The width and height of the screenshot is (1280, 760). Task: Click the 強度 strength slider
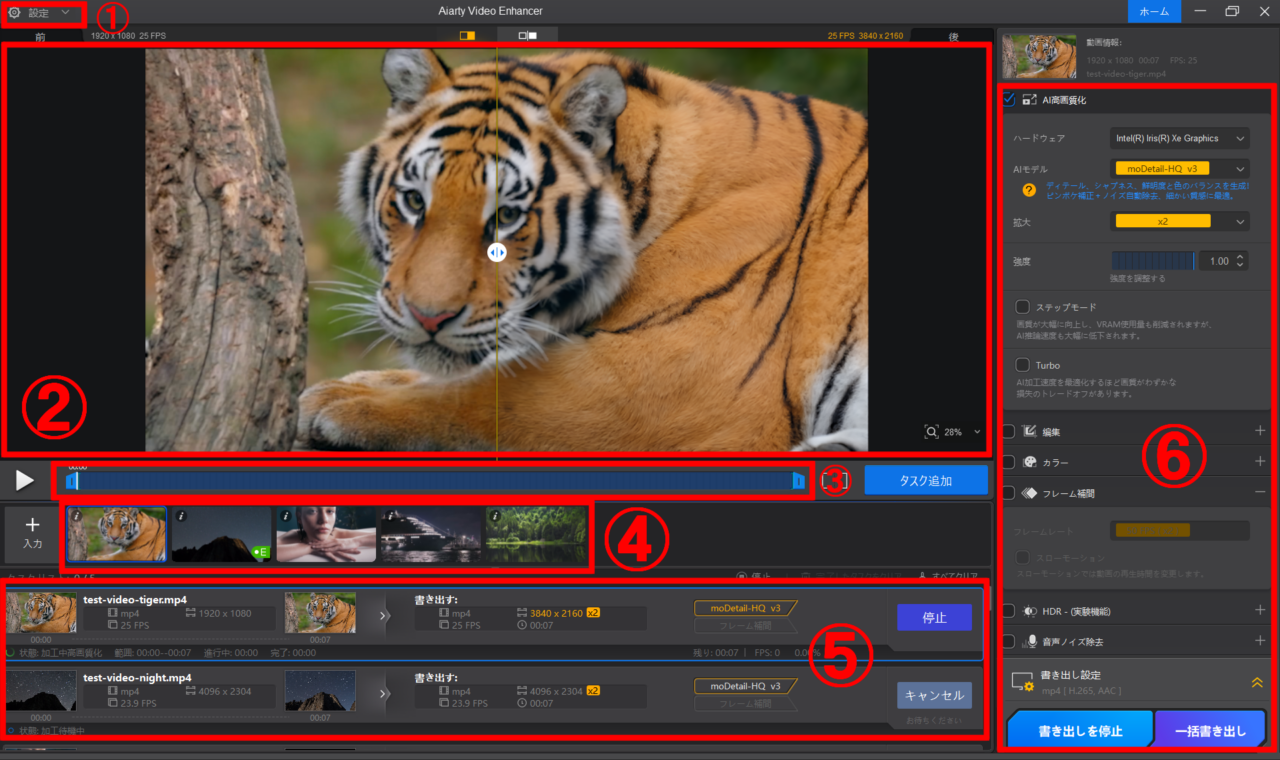[x=1153, y=260]
